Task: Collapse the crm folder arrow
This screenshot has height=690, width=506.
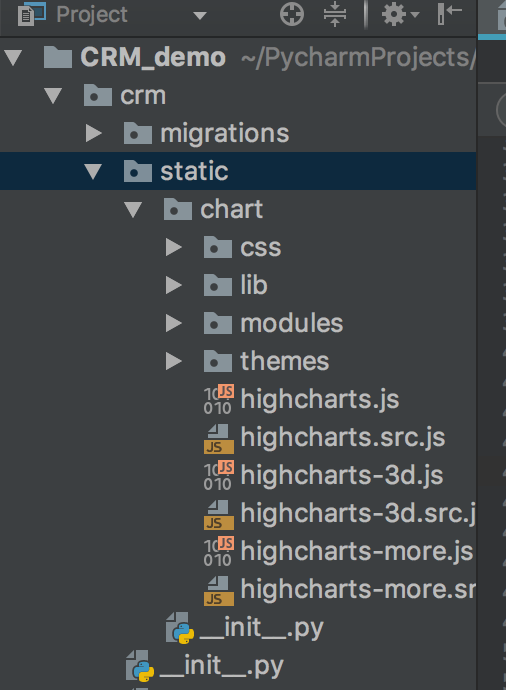Action: pos(53,95)
